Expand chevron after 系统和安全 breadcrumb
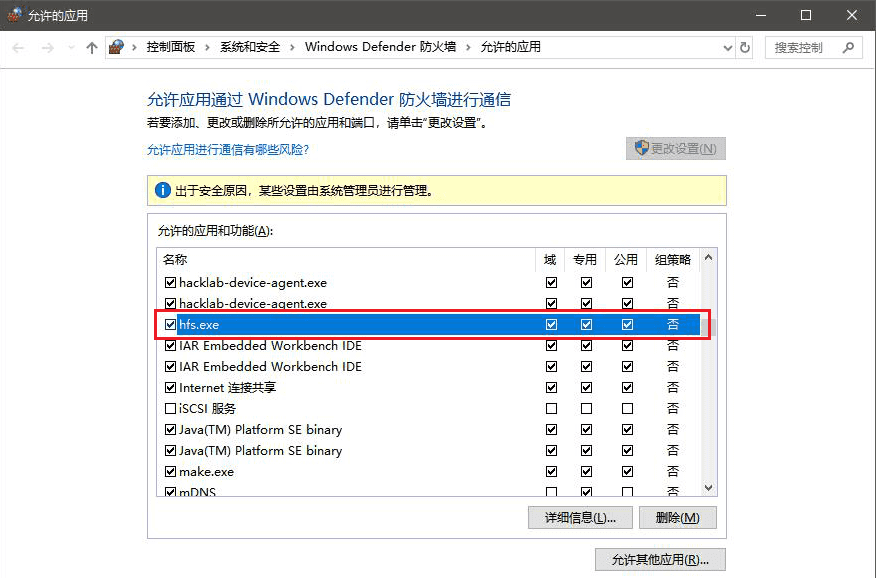 (x=292, y=48)
